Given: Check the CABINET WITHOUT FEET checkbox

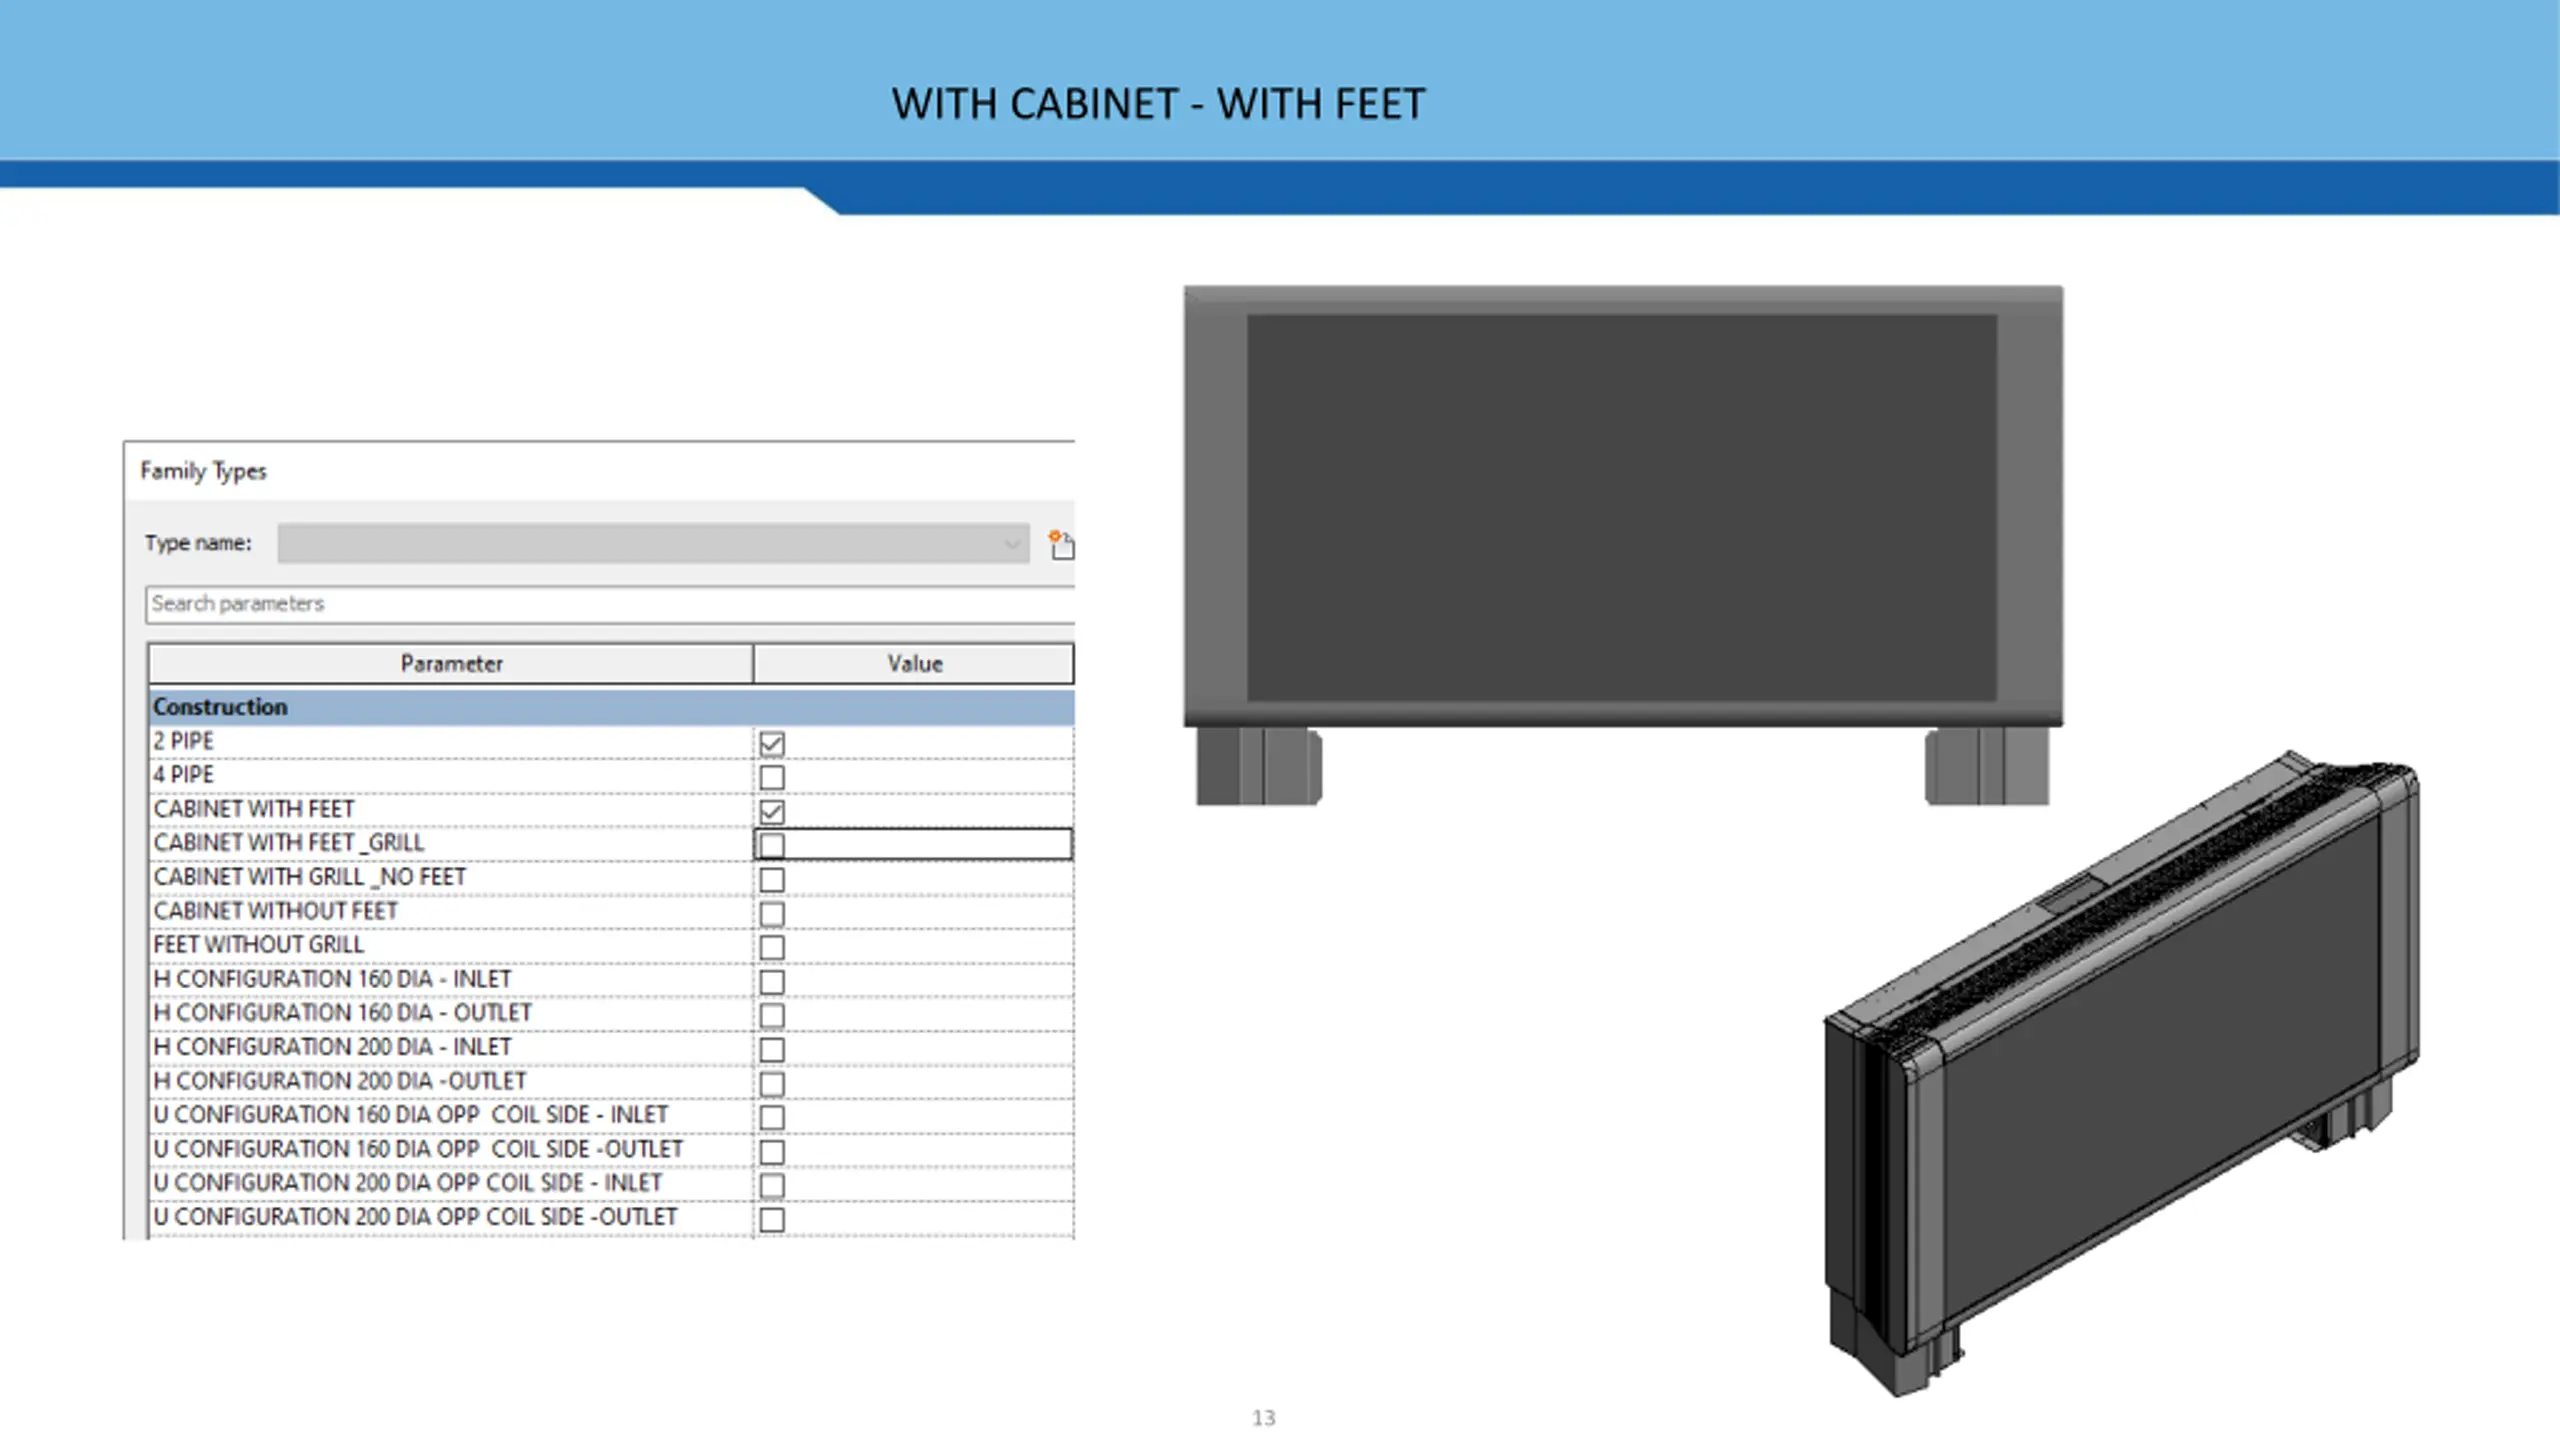Looking at the screenshot, I should (x=772, y=913).
